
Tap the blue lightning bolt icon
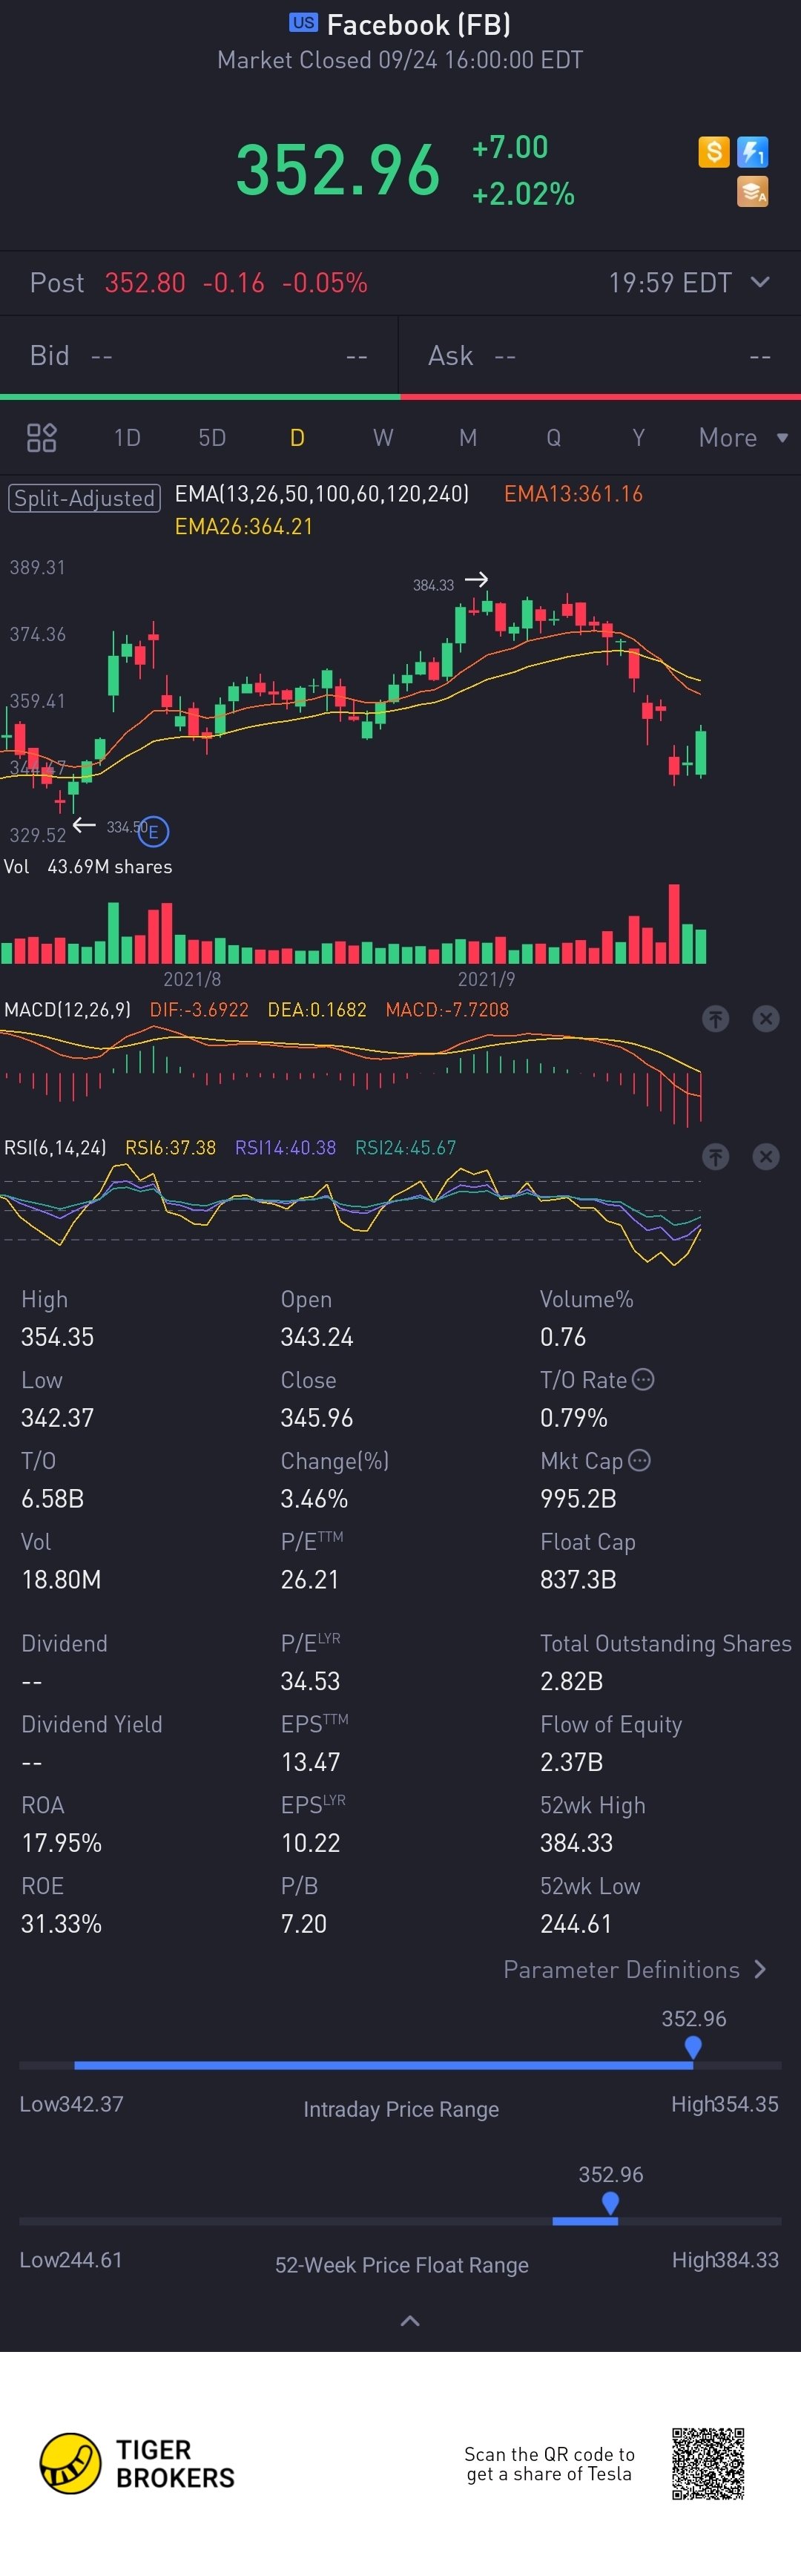pyautogui.click(x=752, y=152)
